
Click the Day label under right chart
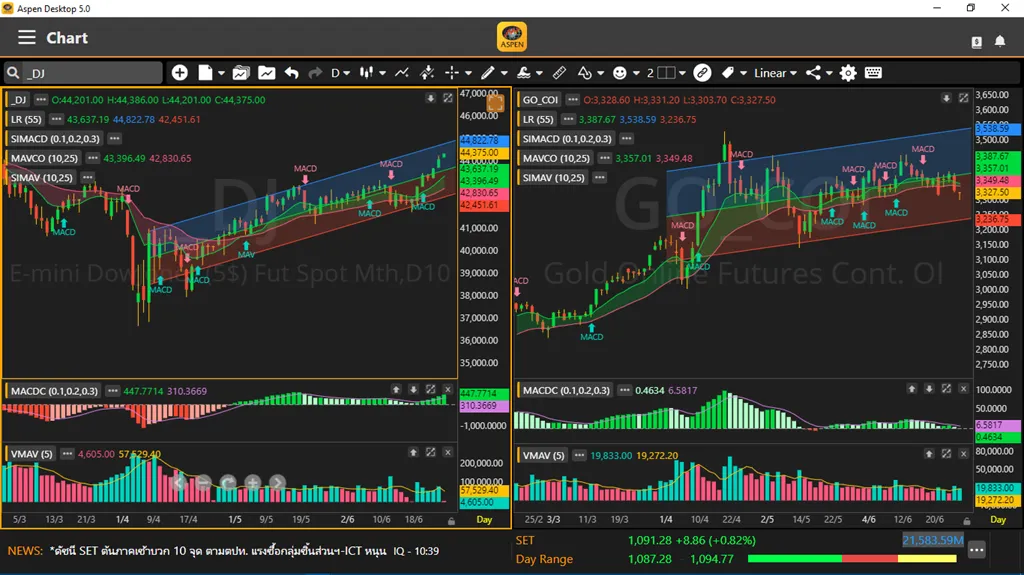[997, 520]
